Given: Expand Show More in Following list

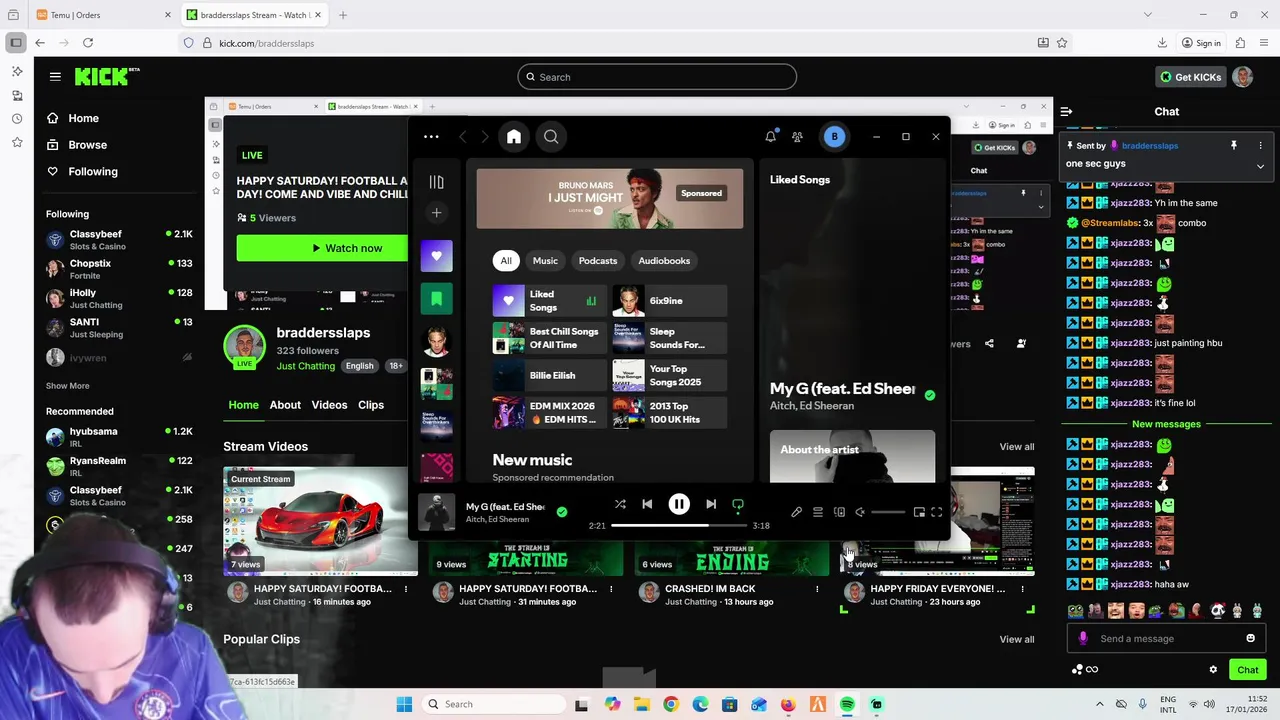Looking at the screenshot, I should click(x=67, y=386).
